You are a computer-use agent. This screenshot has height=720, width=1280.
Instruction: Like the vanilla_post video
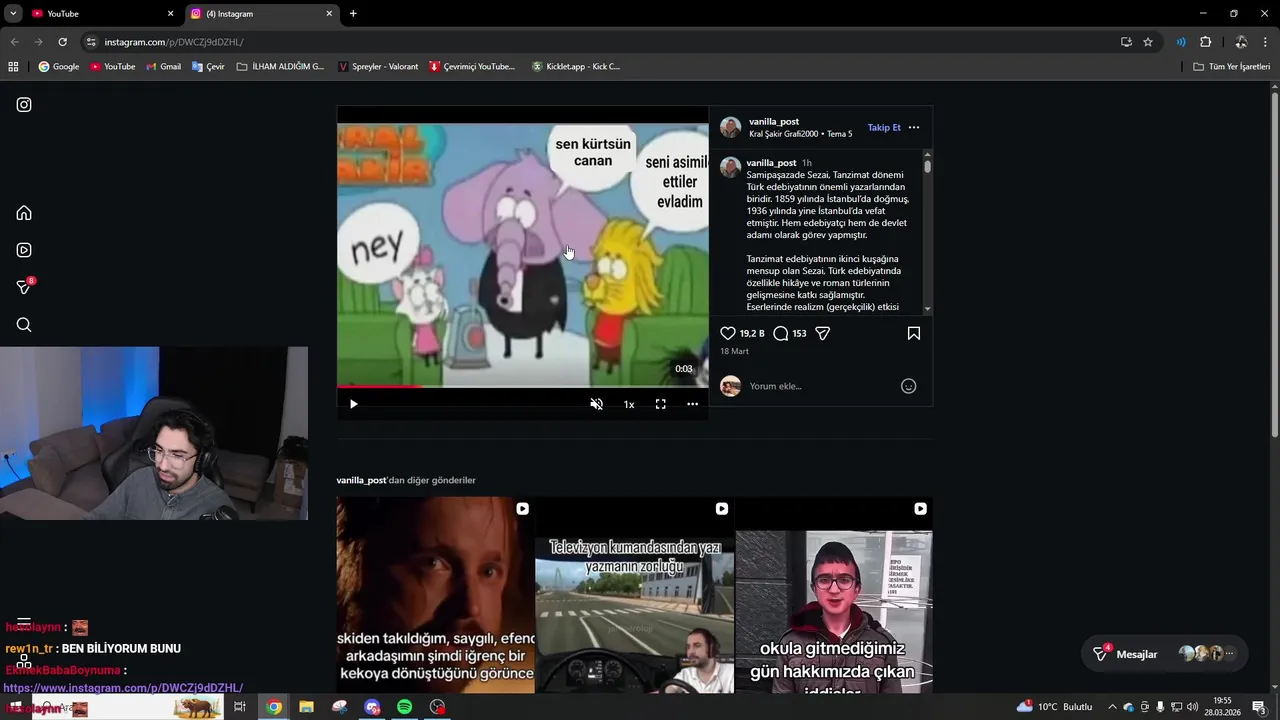pyautogui.click(x=728, y=333)
